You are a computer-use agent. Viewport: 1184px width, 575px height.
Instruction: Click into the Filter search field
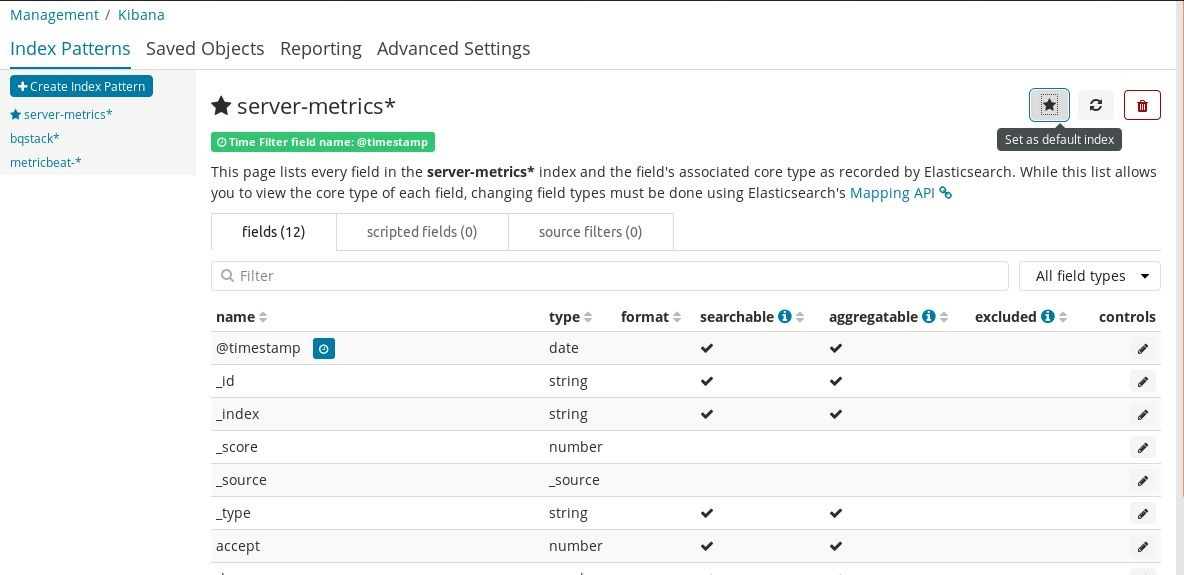(x=610, y=276)
